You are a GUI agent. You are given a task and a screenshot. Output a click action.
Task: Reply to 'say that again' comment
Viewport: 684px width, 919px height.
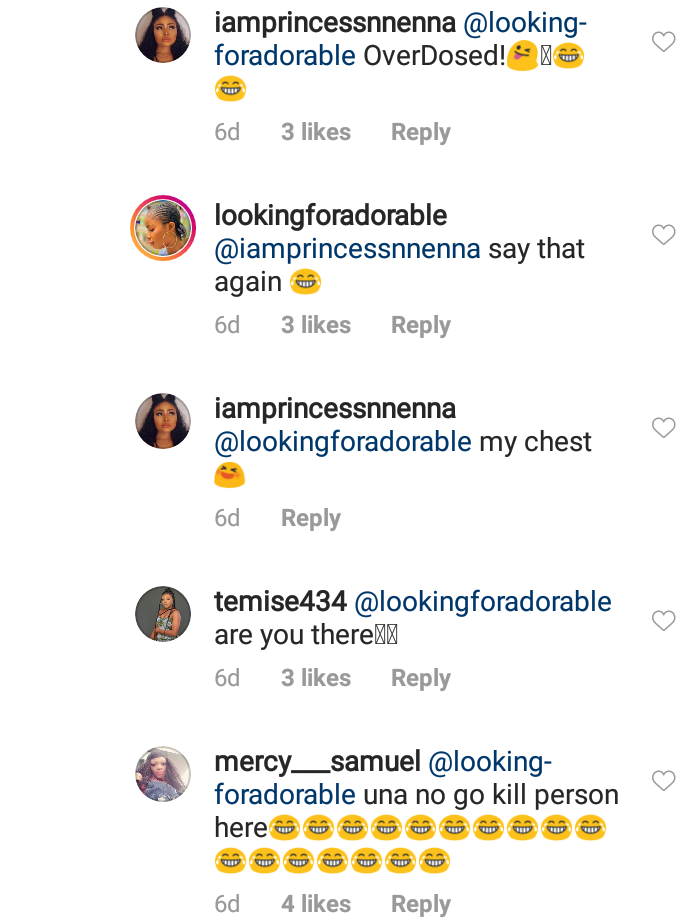click(420, 325)
